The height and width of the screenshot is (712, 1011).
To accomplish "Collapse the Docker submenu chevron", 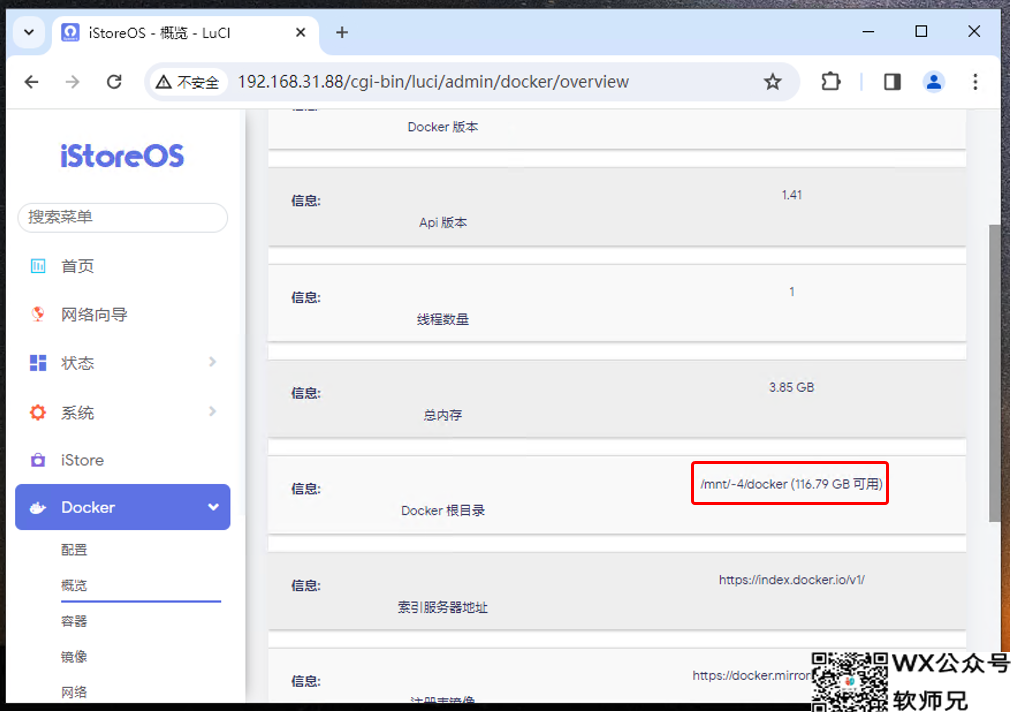I will (x=213, y=507).
